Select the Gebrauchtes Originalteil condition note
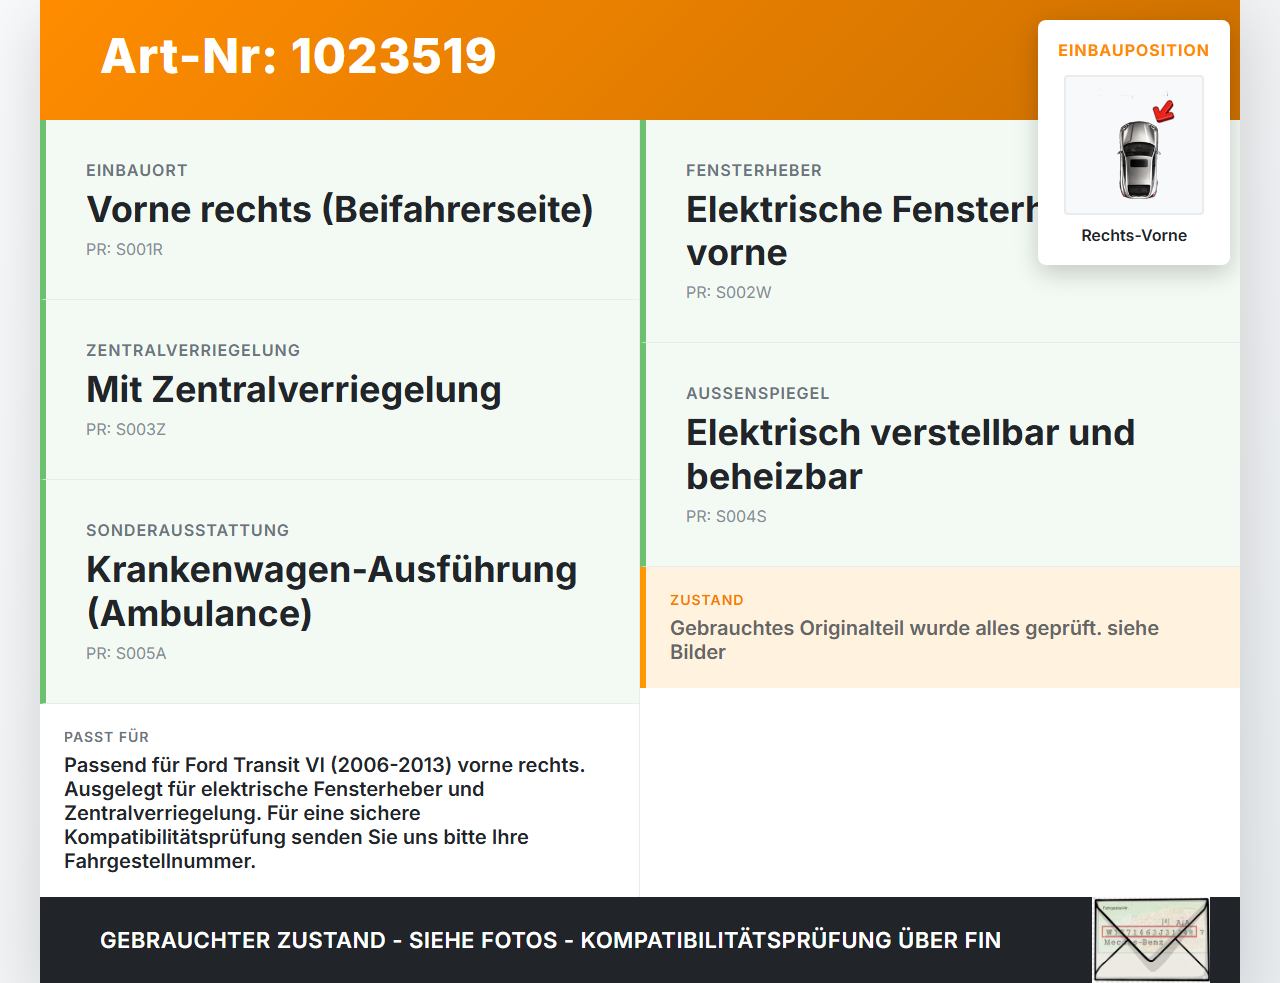 (x=915, y=640)
